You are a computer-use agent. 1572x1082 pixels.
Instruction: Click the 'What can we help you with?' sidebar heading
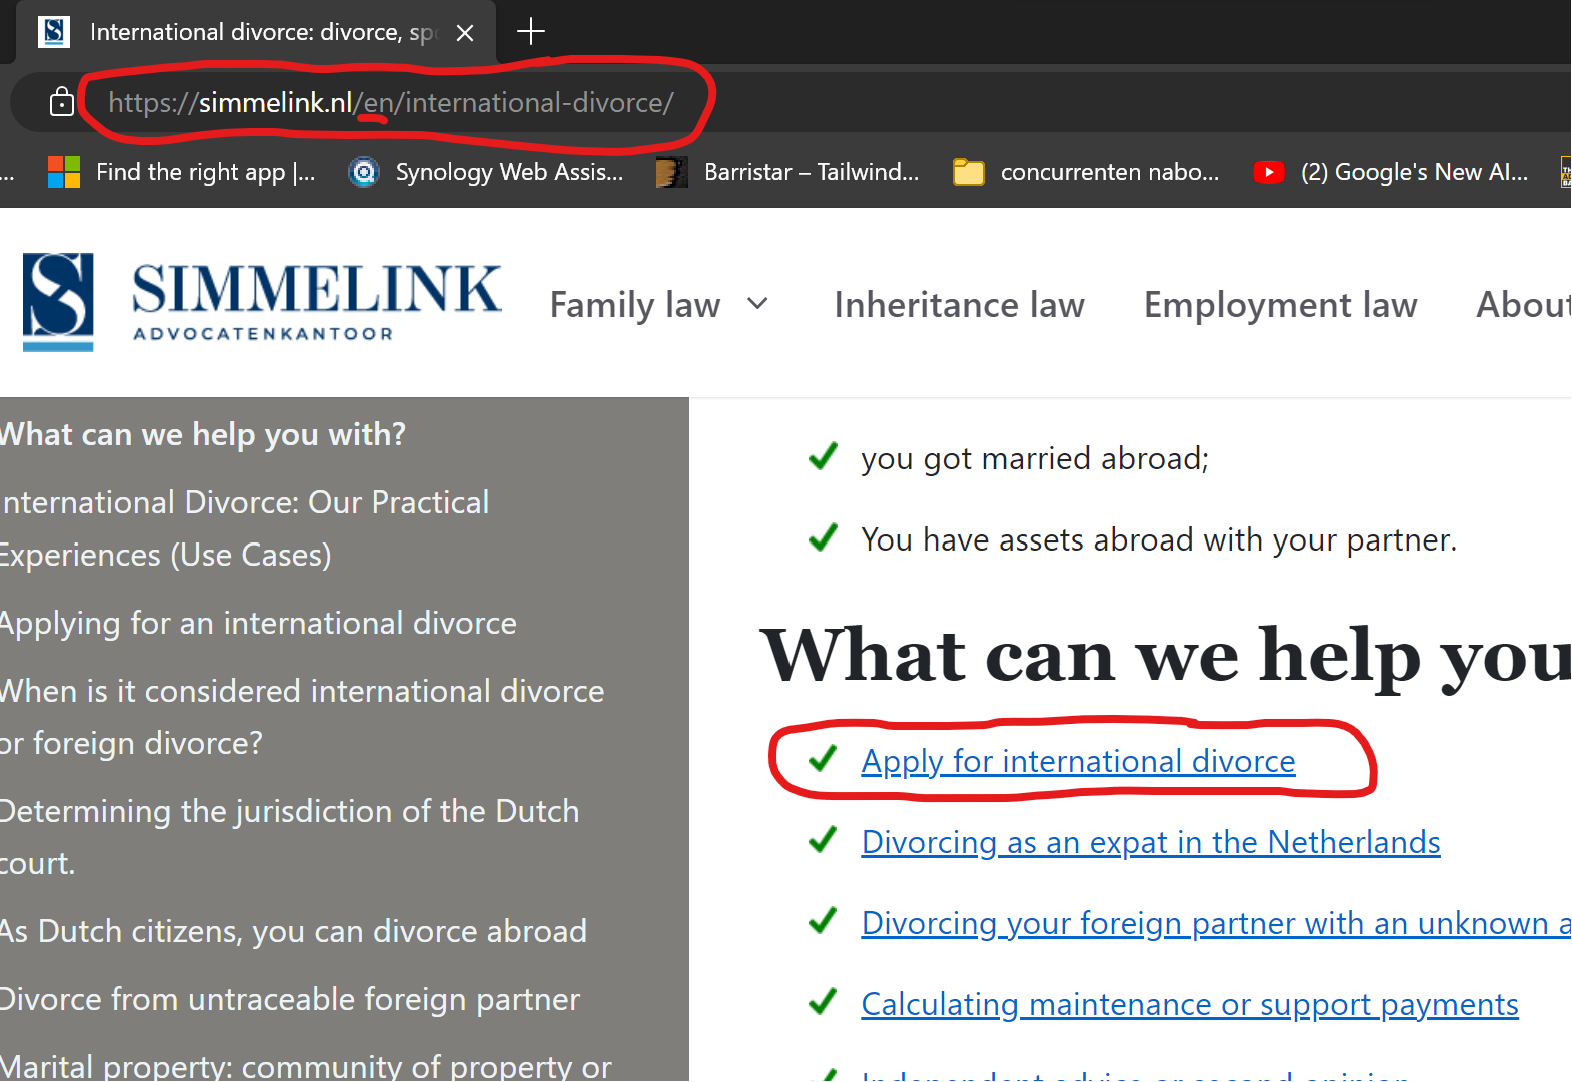(203, 434)
